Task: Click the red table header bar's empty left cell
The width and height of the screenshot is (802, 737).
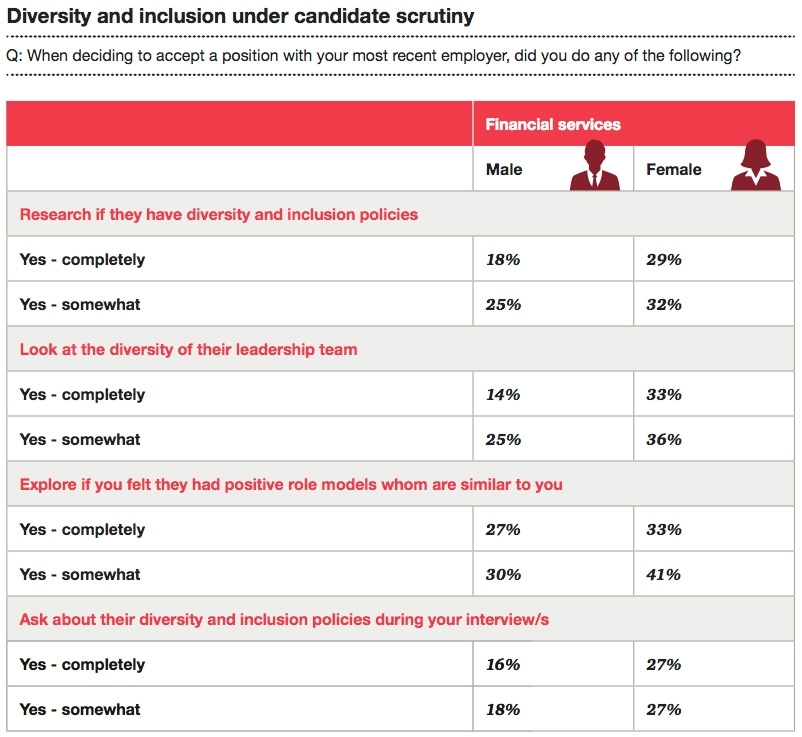Action: point(240,125)
